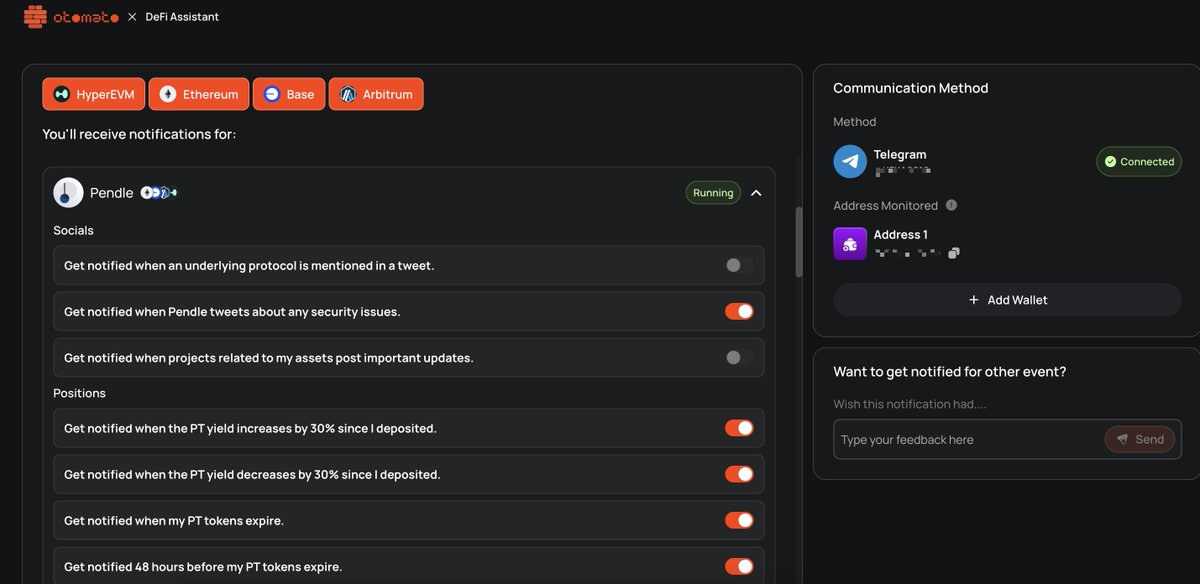This screenshot has width=1200, height=584.
Task: Click the Otomato logo icon
Action: (35, 17)
